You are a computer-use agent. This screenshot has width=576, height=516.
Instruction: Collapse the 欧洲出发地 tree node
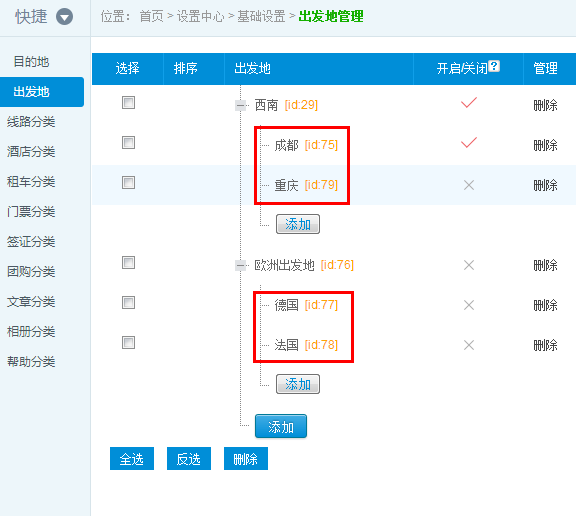point(241,265)
